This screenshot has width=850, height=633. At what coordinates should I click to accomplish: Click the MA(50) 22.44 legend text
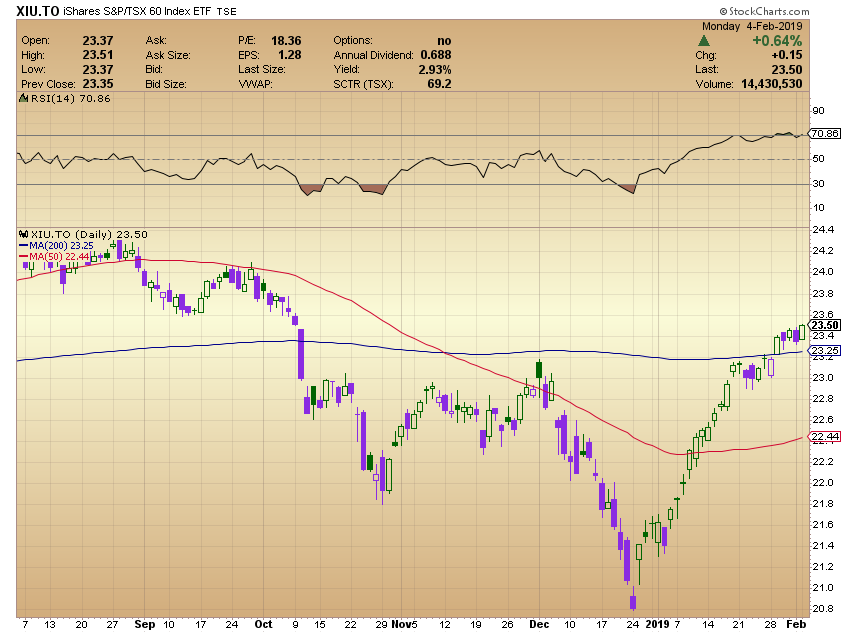click(59, 256)
